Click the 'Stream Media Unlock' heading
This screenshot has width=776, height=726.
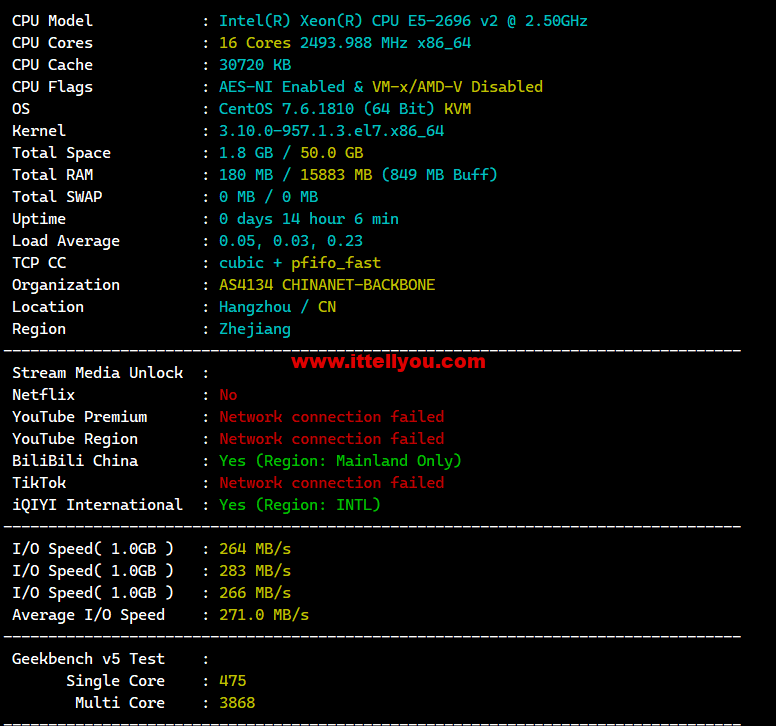click(x=97, y=373)
